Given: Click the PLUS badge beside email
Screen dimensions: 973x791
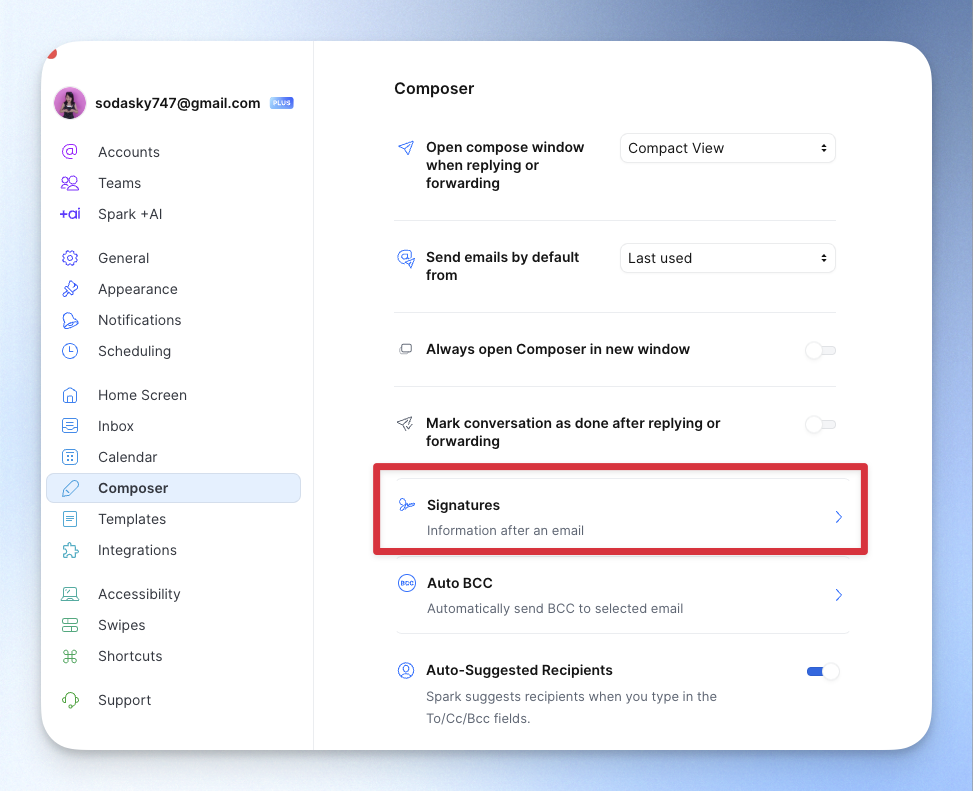Looking at the screenshot, I should tap(282, 103).
